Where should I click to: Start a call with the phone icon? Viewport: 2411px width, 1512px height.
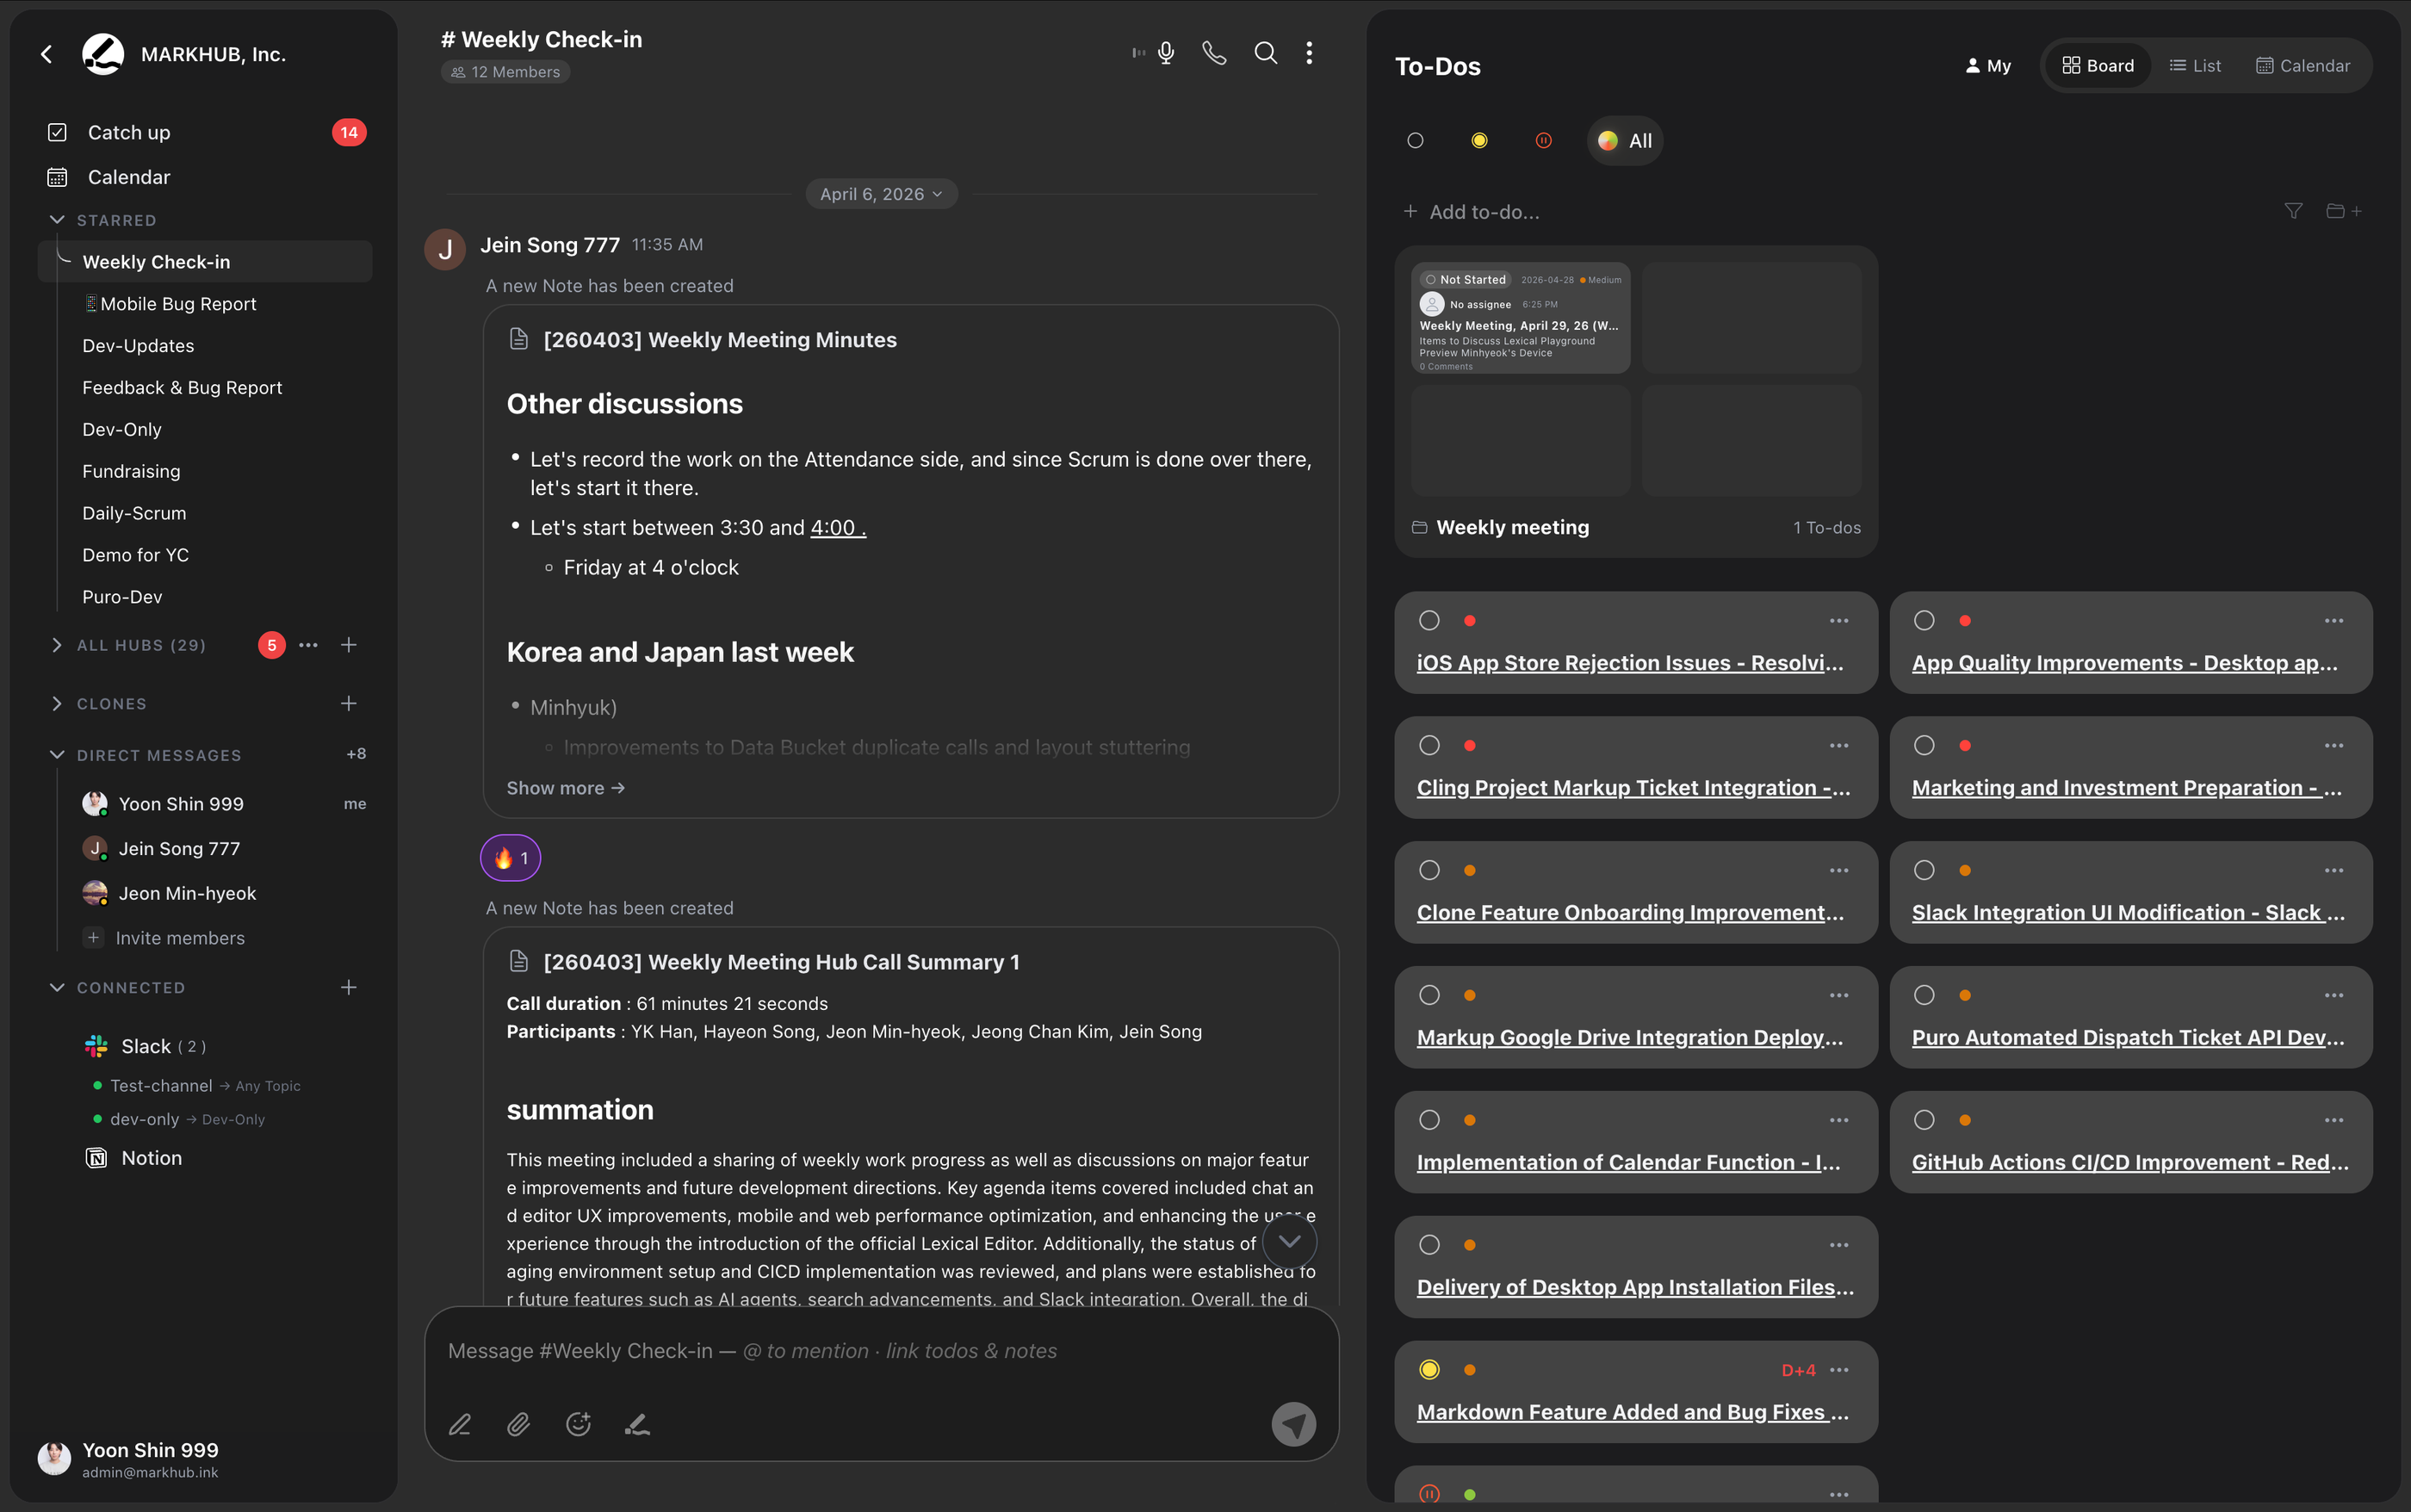pyautogui.click(x=1214, y=53)
